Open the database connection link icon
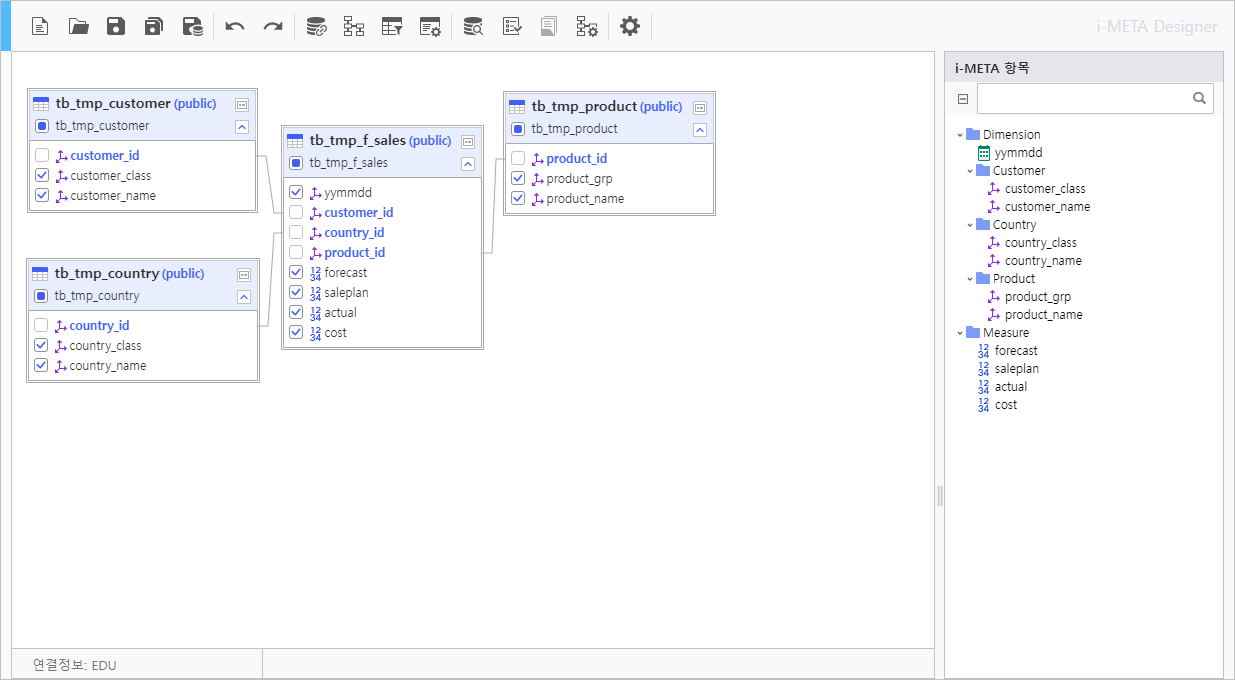Screen dimensions: 1235x680 (316, 27)
